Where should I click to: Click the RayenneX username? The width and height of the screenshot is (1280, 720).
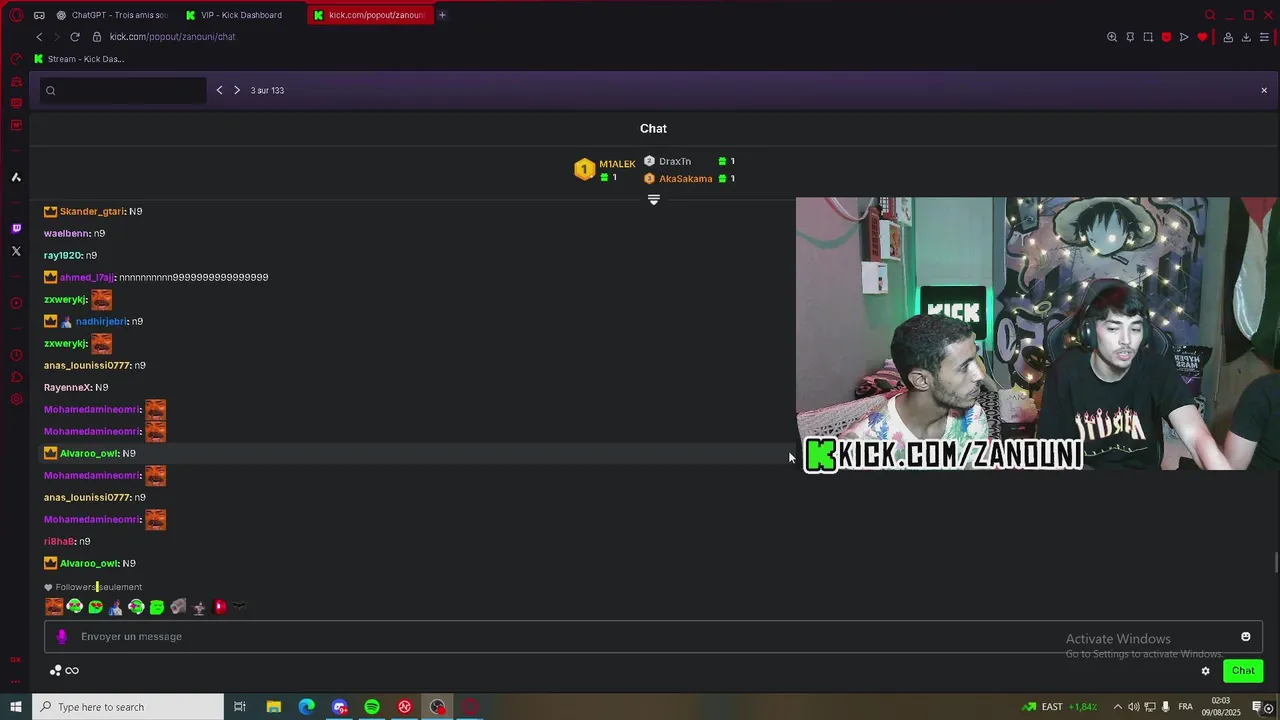point(68,387)
